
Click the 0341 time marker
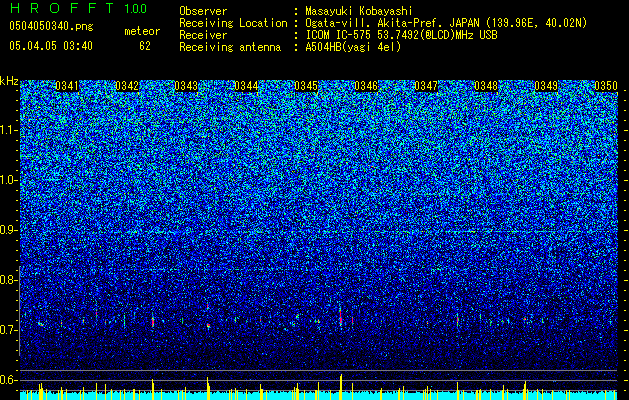[67, 86]
